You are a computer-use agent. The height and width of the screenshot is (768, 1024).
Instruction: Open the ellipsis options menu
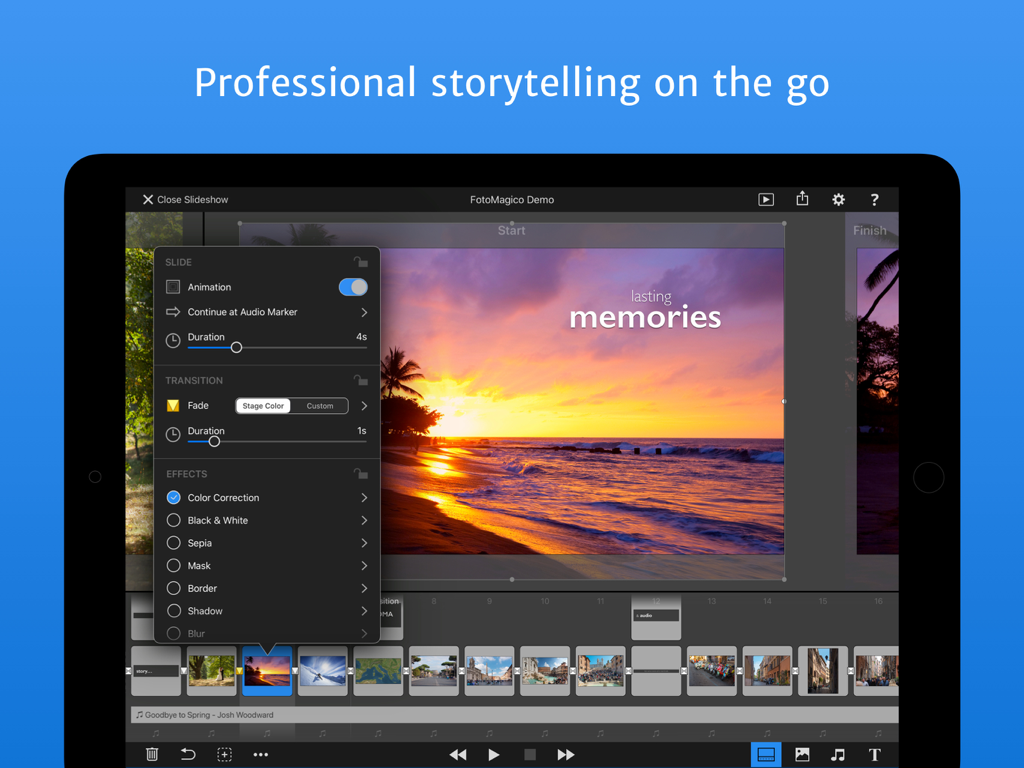click(x=260, y=754)
